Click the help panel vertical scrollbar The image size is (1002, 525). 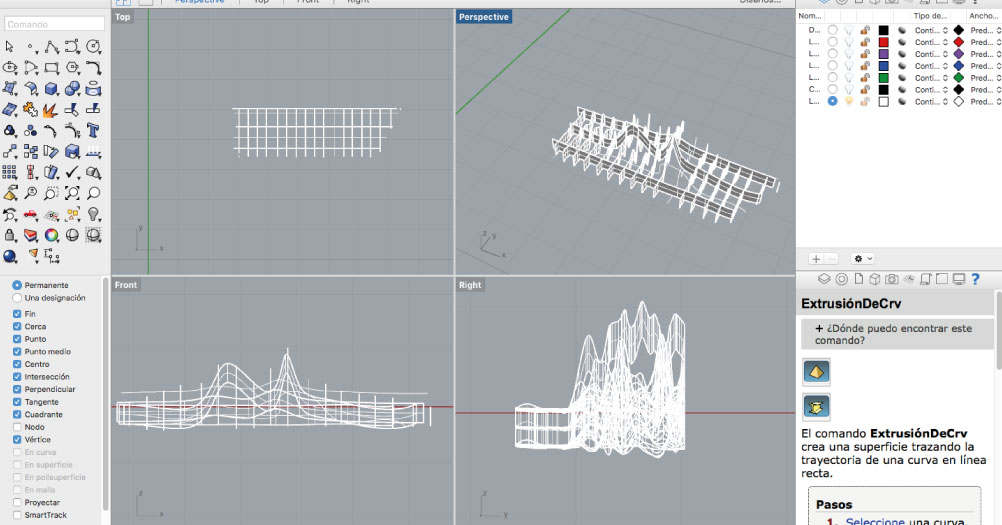(998, 329)
